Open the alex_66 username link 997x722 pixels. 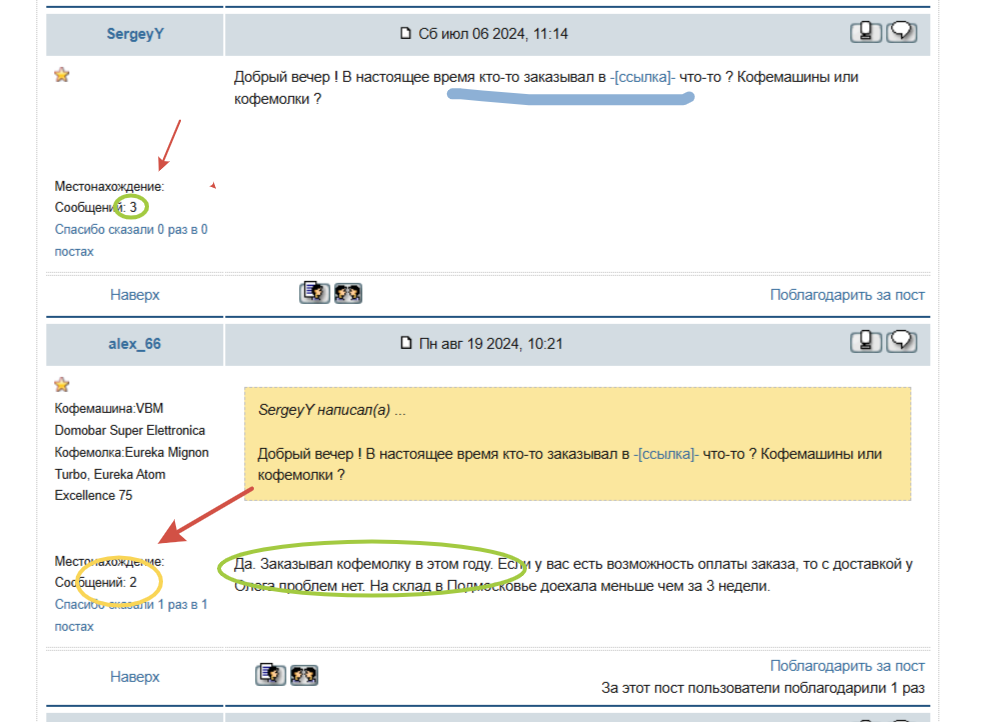click(135, 344)
